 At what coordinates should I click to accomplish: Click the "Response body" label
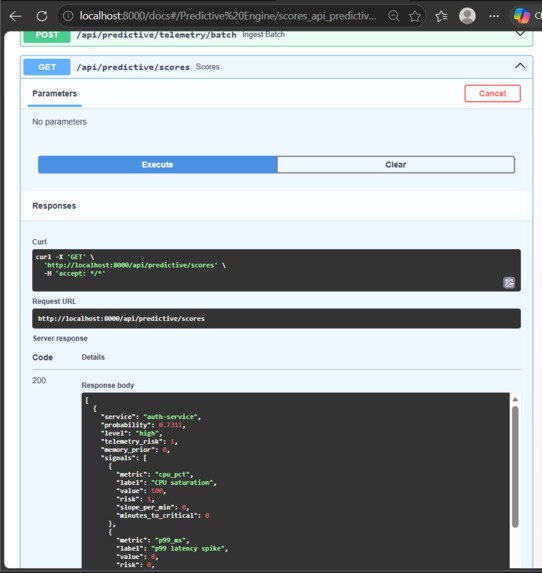pos(108,385)
